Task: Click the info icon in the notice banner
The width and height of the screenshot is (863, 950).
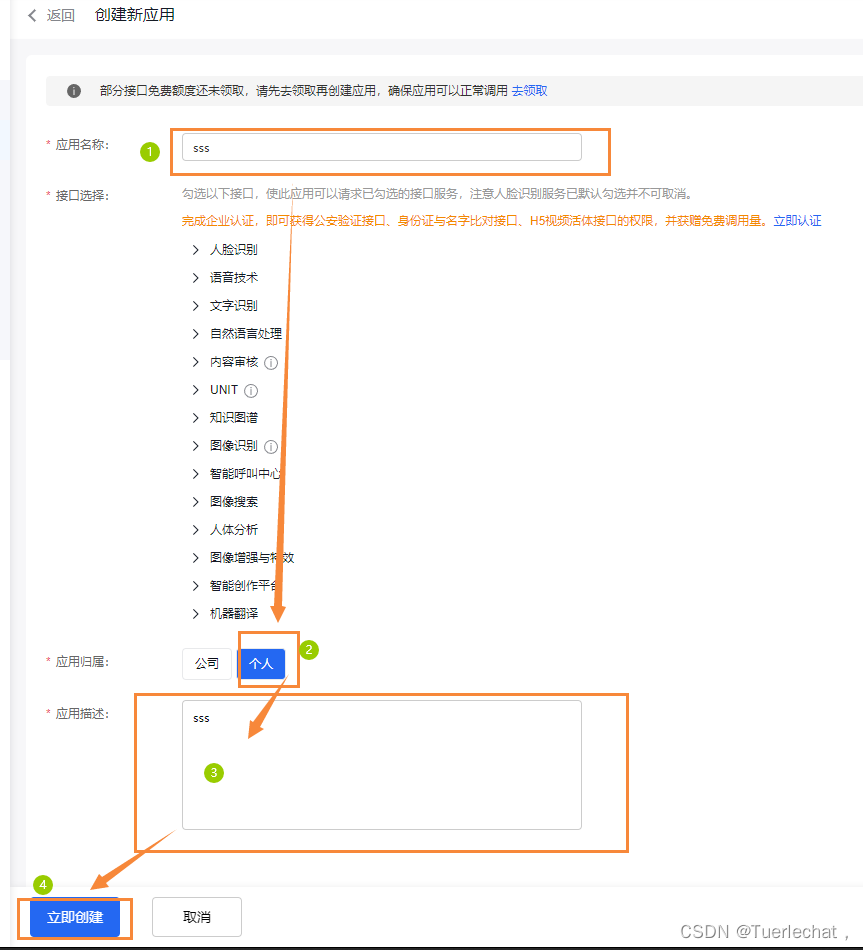Action: click(x=74, y=91)
